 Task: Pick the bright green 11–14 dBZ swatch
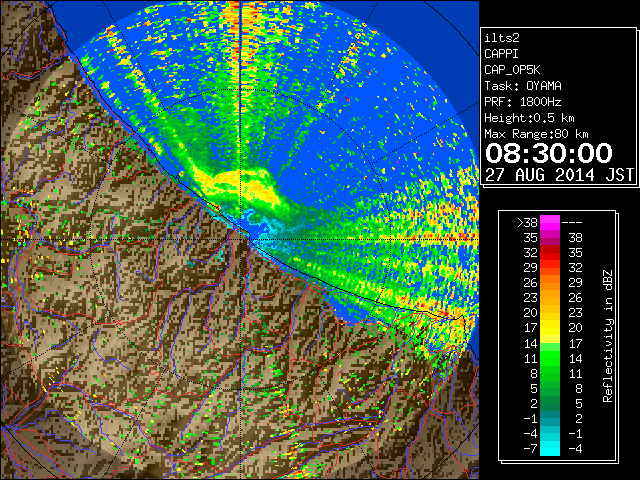(550, 358)
